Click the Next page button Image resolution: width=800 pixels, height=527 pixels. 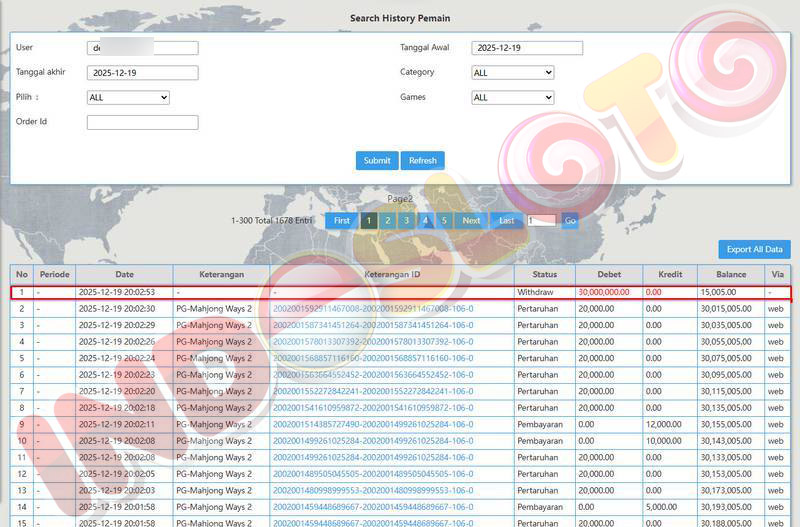tap(471, 220)
